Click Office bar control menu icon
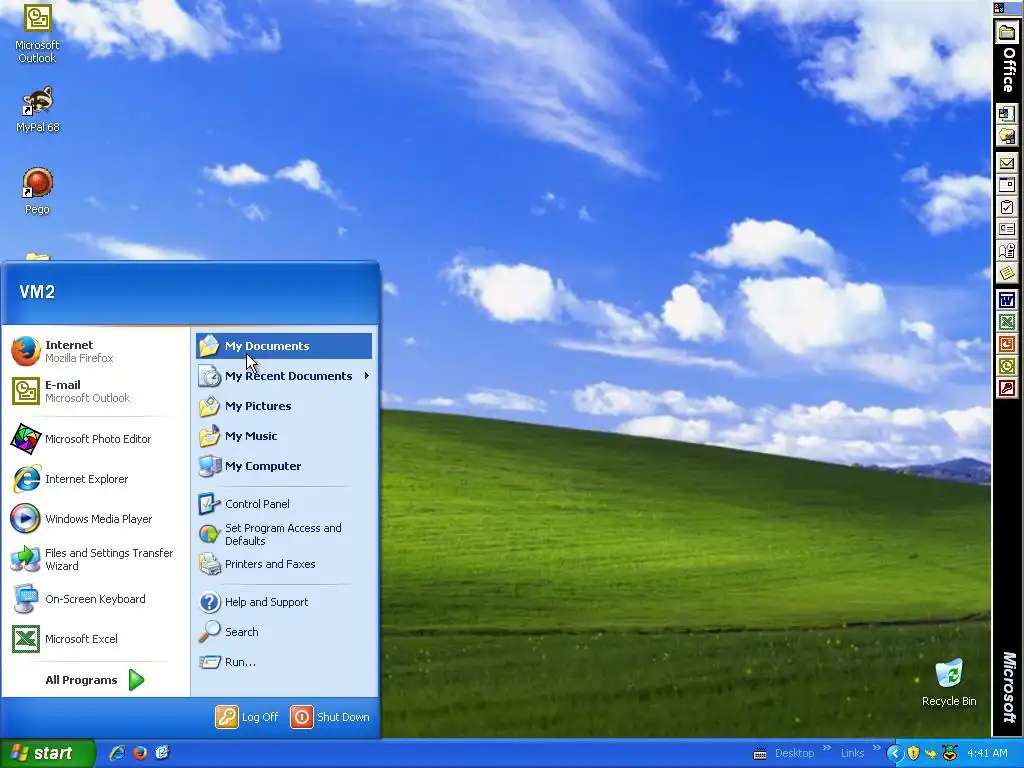 pos(999,8)
